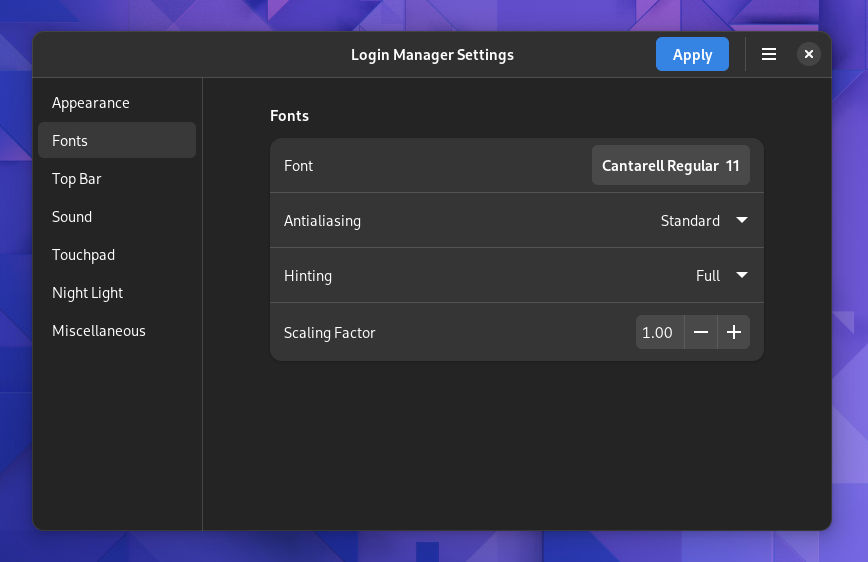Open the hamburger main menu
This screenshot has height=562, width=868.
click(x=769, y=55)
